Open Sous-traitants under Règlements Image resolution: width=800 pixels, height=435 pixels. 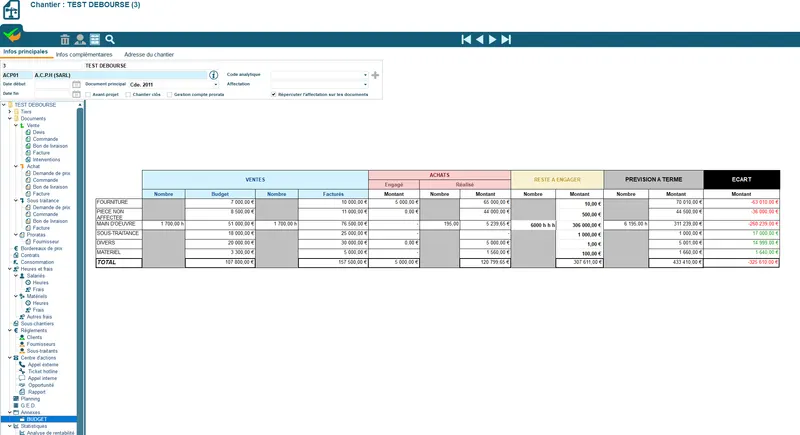pyautogui.click(x=42, y=351)
